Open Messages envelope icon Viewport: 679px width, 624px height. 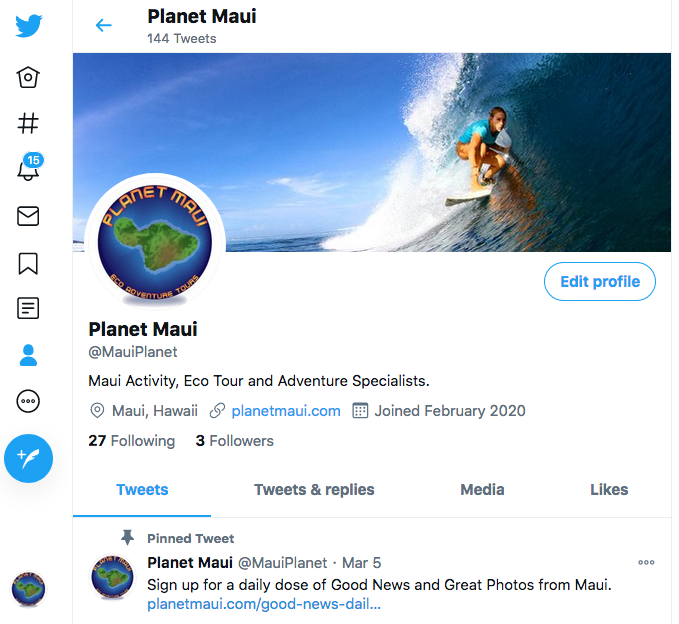pos(28,216)
